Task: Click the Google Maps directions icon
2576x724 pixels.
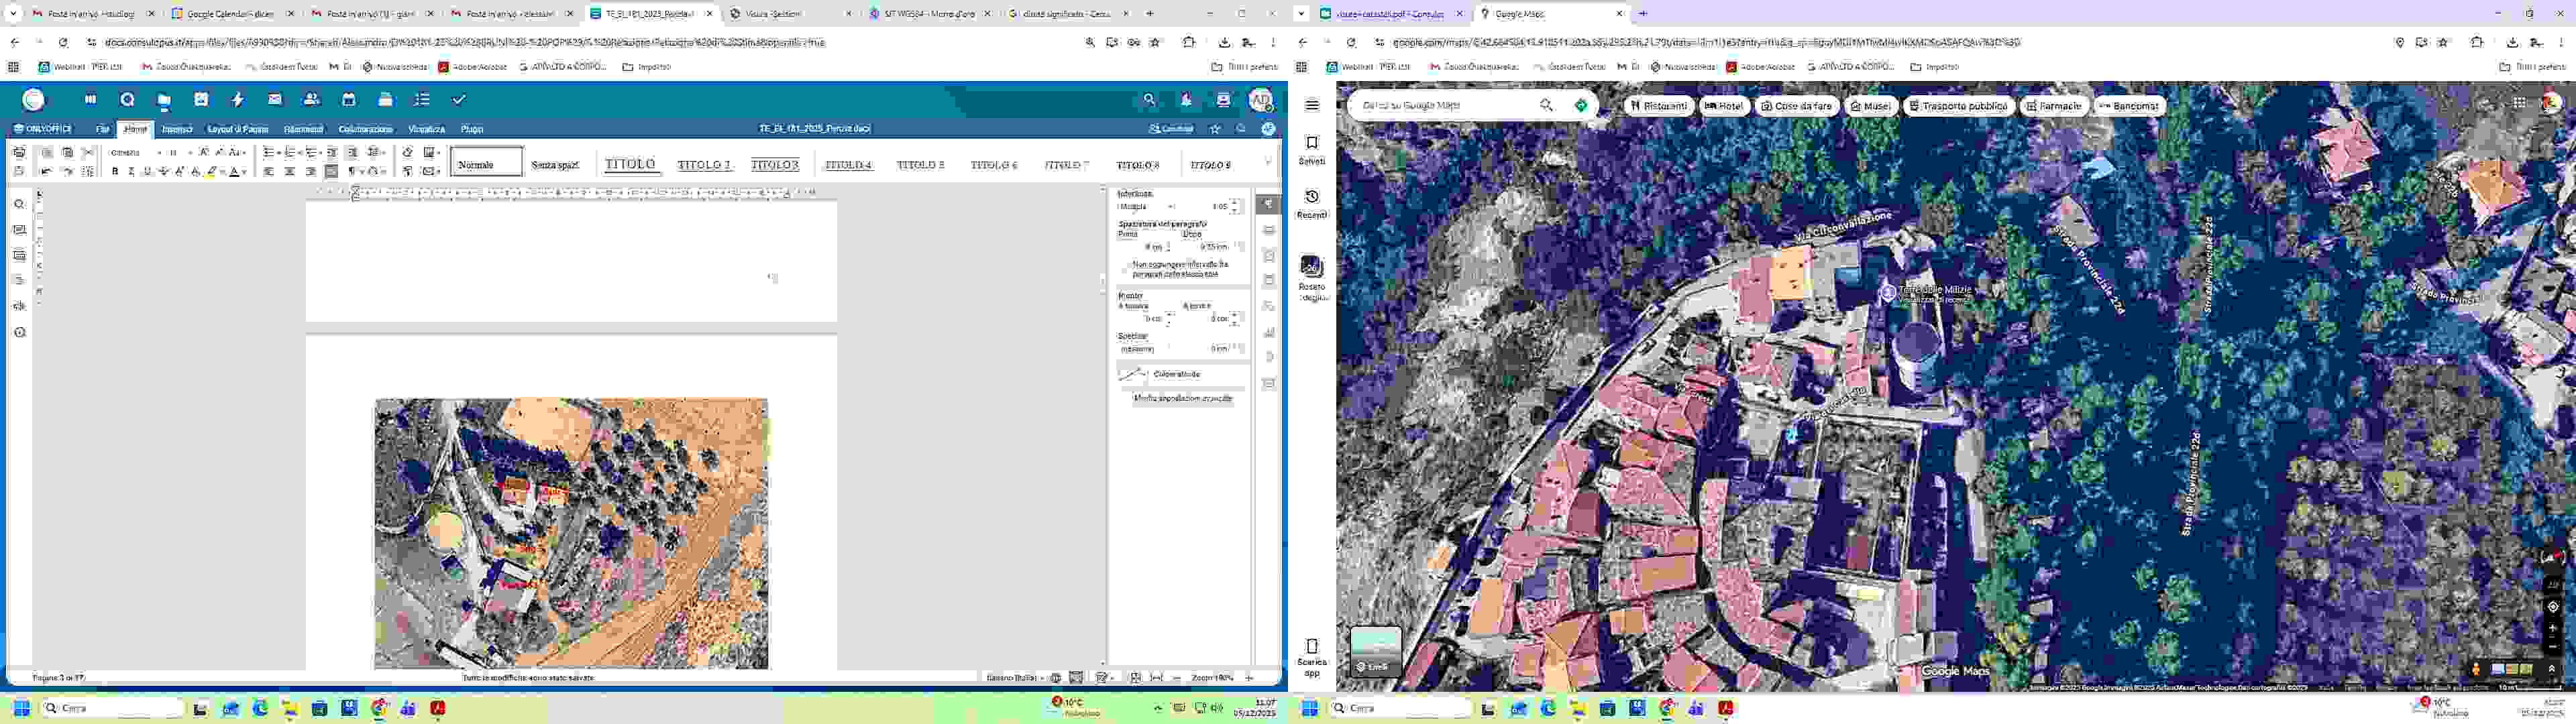Action: tap(1580, 105)
